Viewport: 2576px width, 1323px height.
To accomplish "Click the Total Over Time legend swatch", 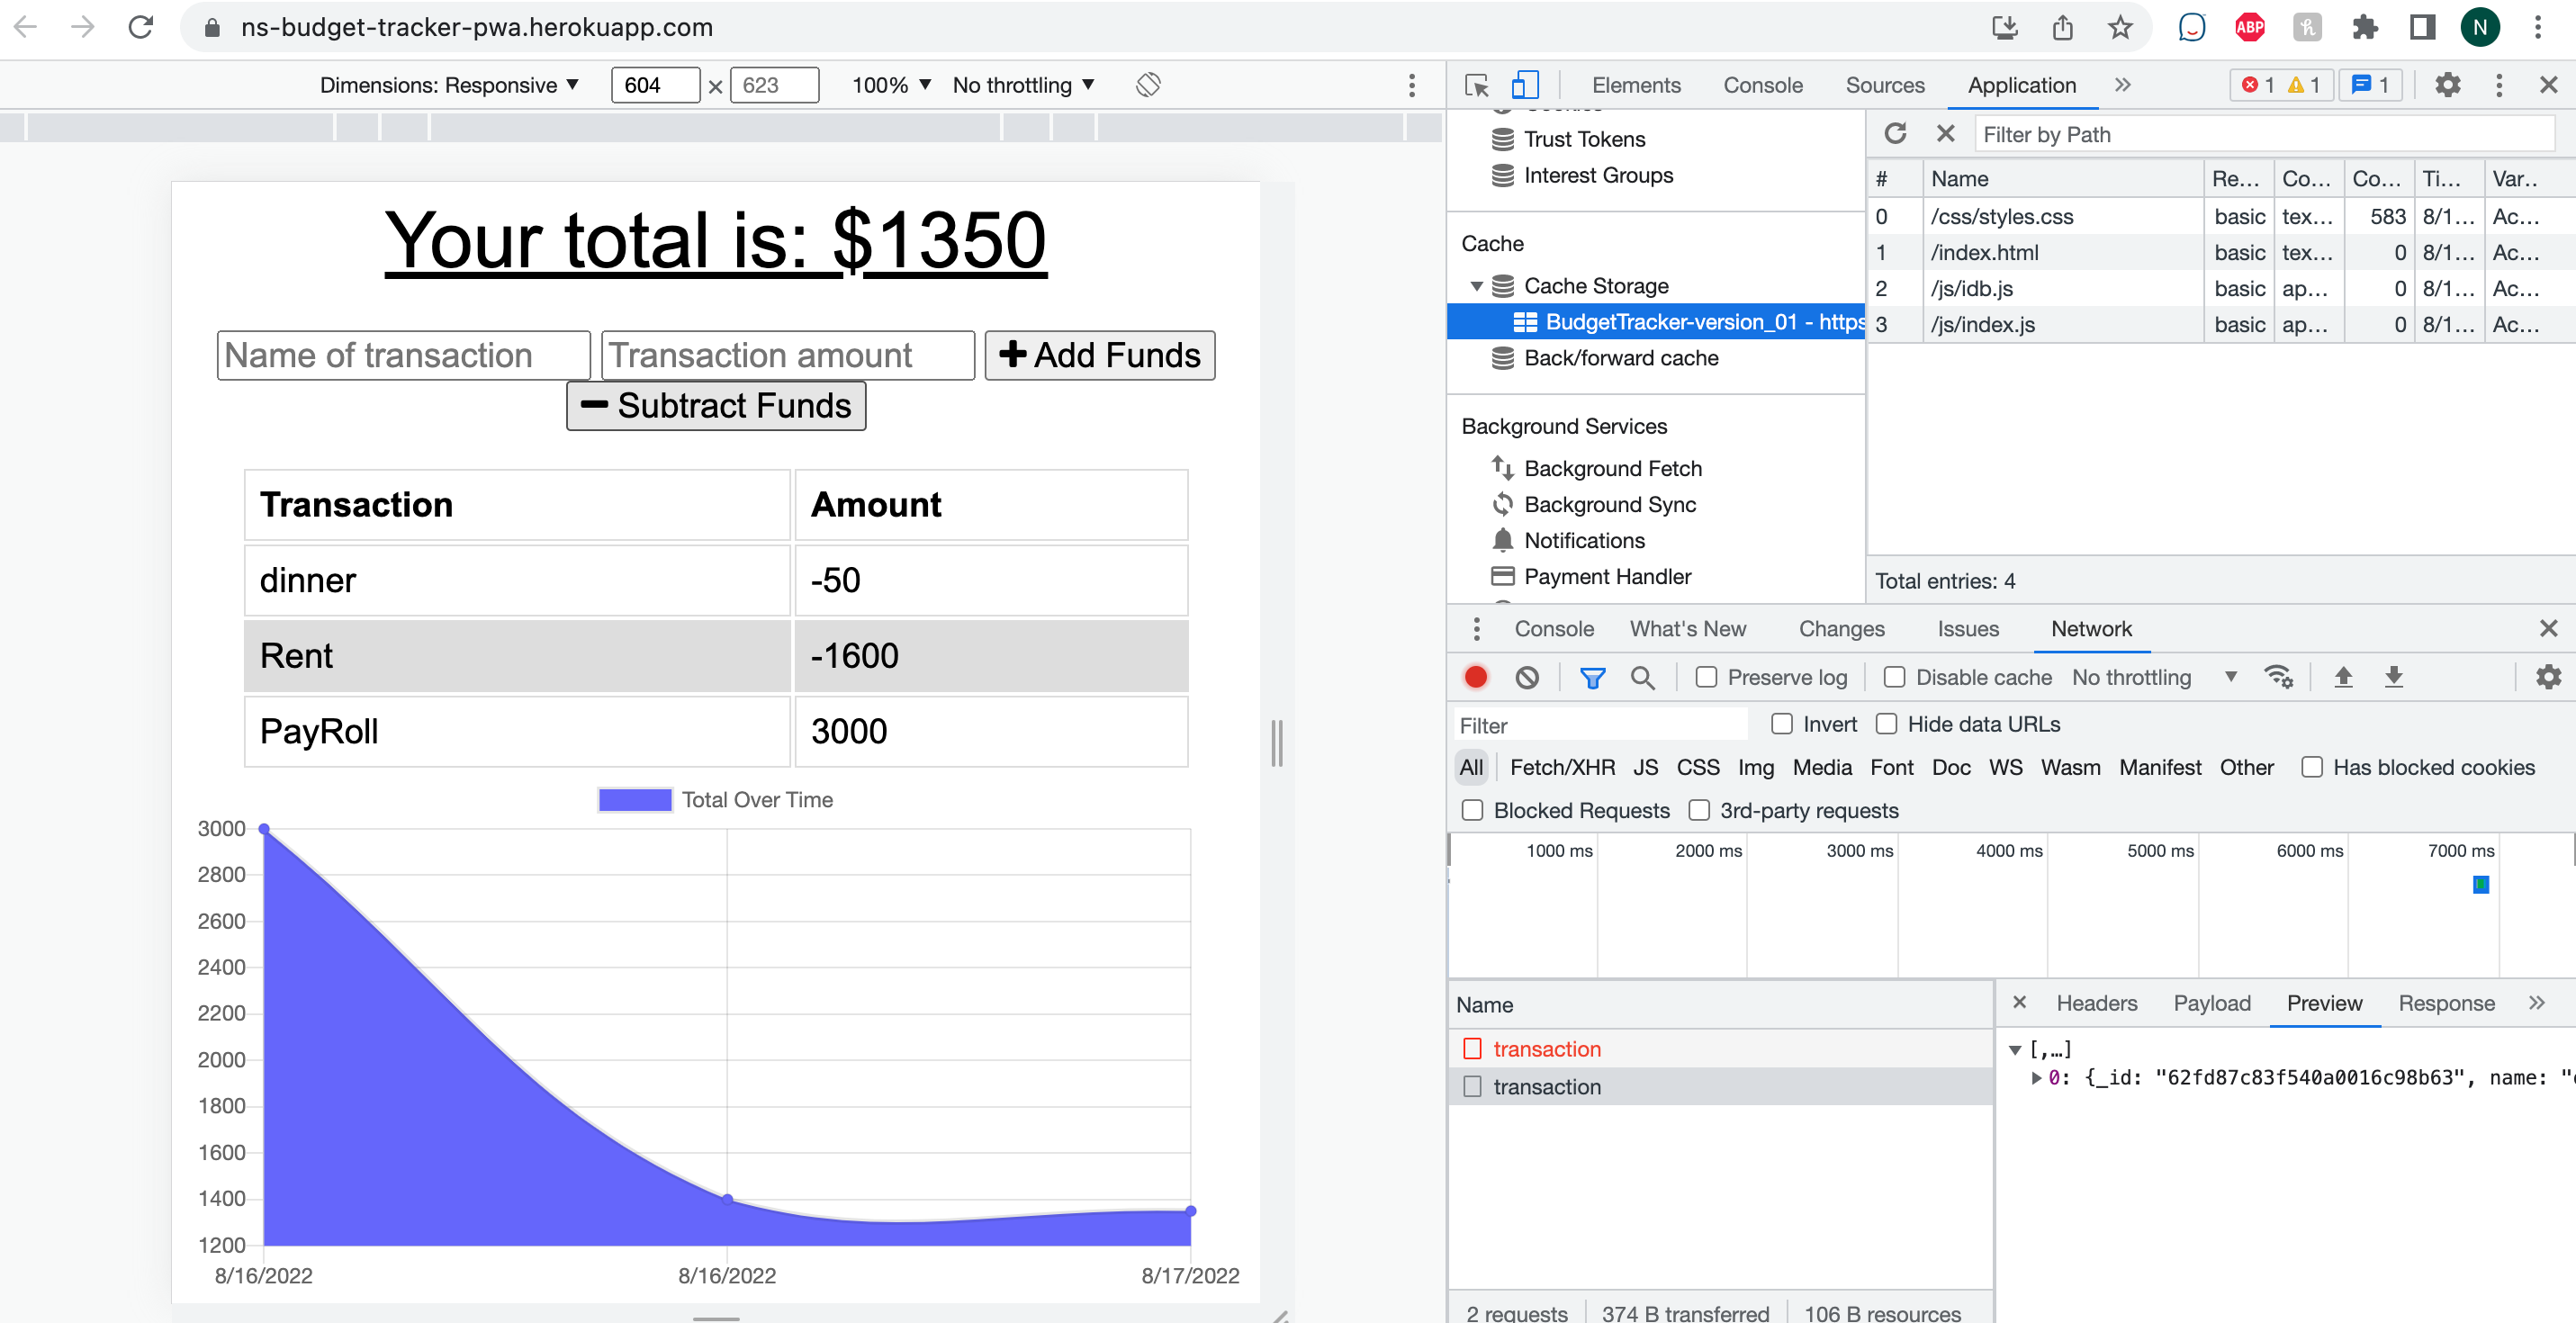I will [x=634, y=799].
